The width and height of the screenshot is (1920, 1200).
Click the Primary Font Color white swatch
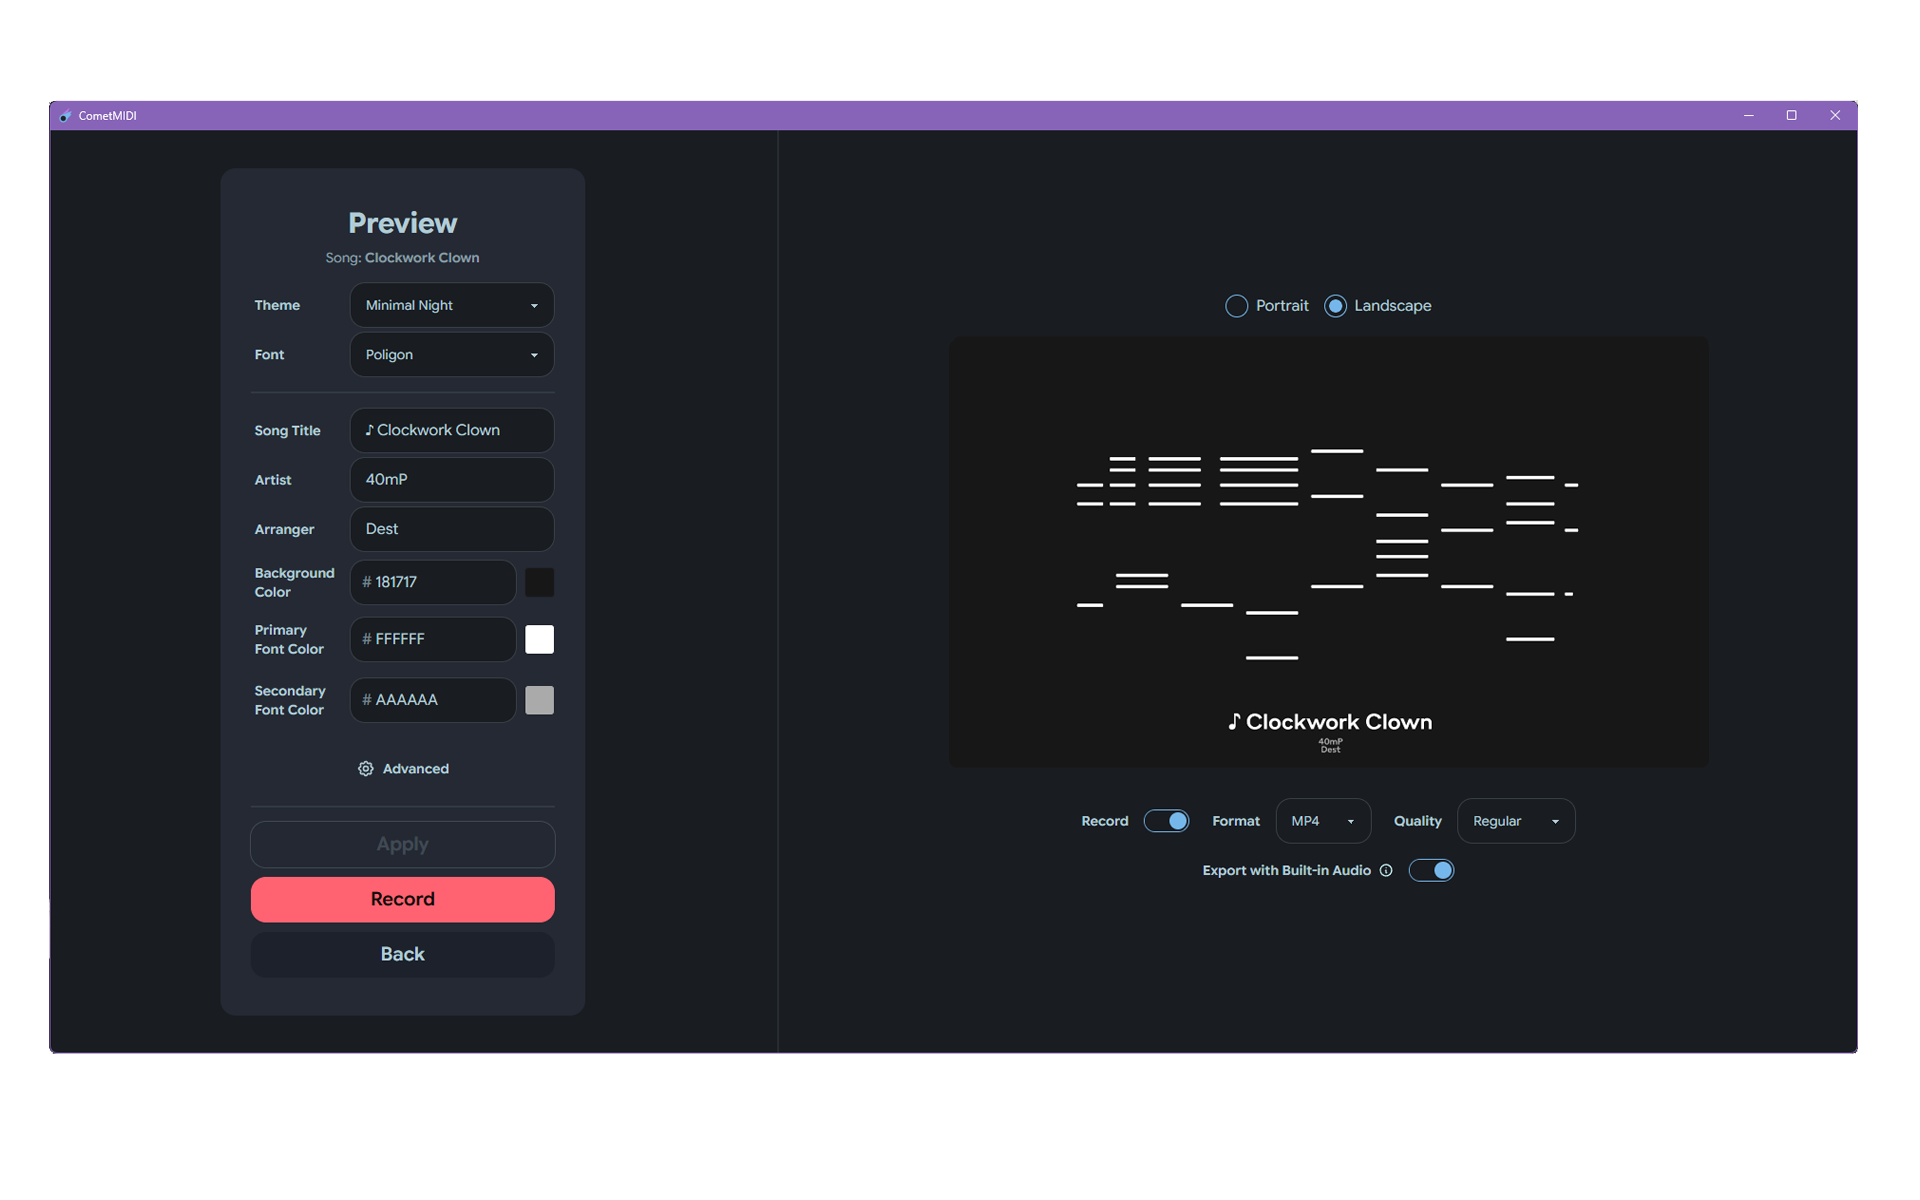click(539, 639)
